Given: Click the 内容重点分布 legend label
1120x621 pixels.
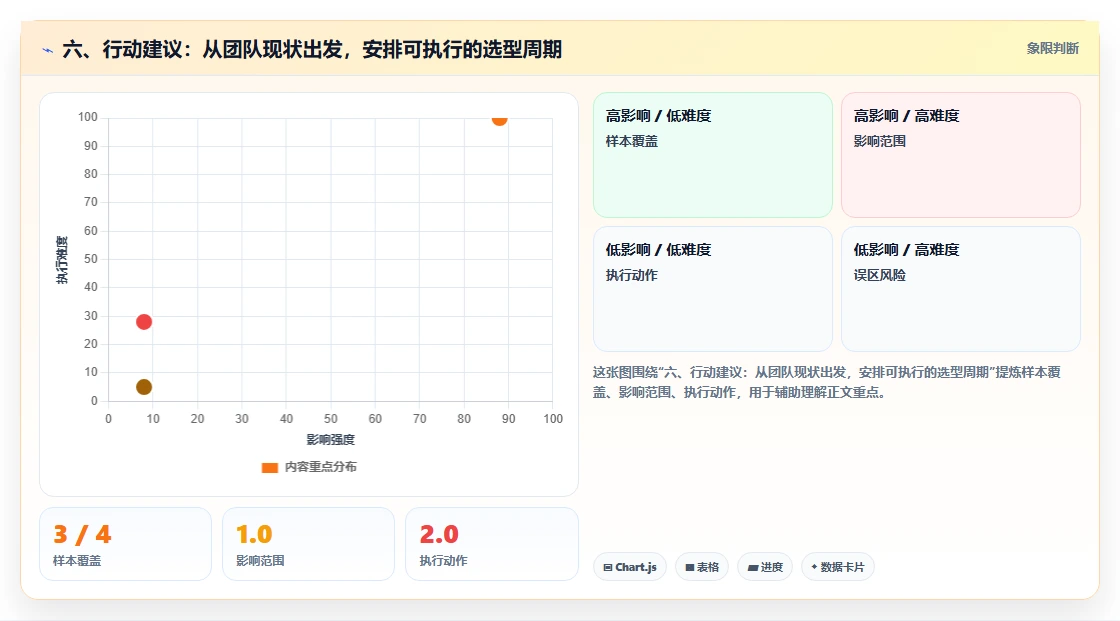Looking at the screenshot, I should [321, 467].
